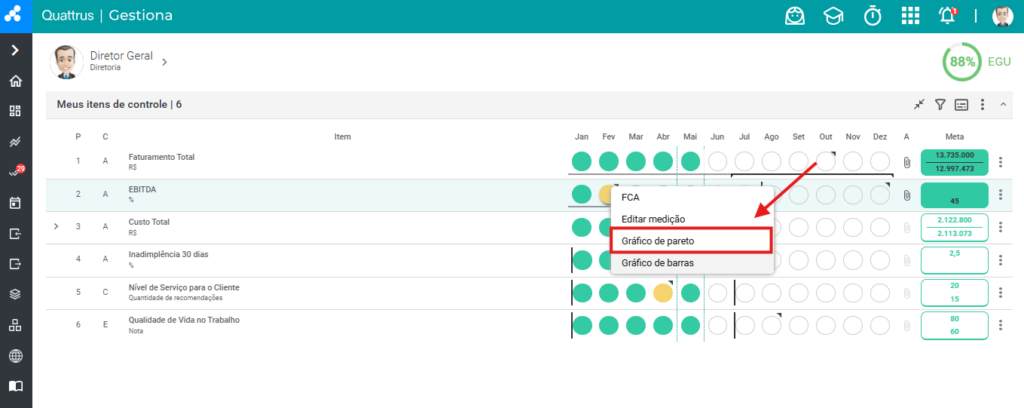Expand the Custo Total row
This screenshot has width=1024, height=408.
click(x=56, y=226)
